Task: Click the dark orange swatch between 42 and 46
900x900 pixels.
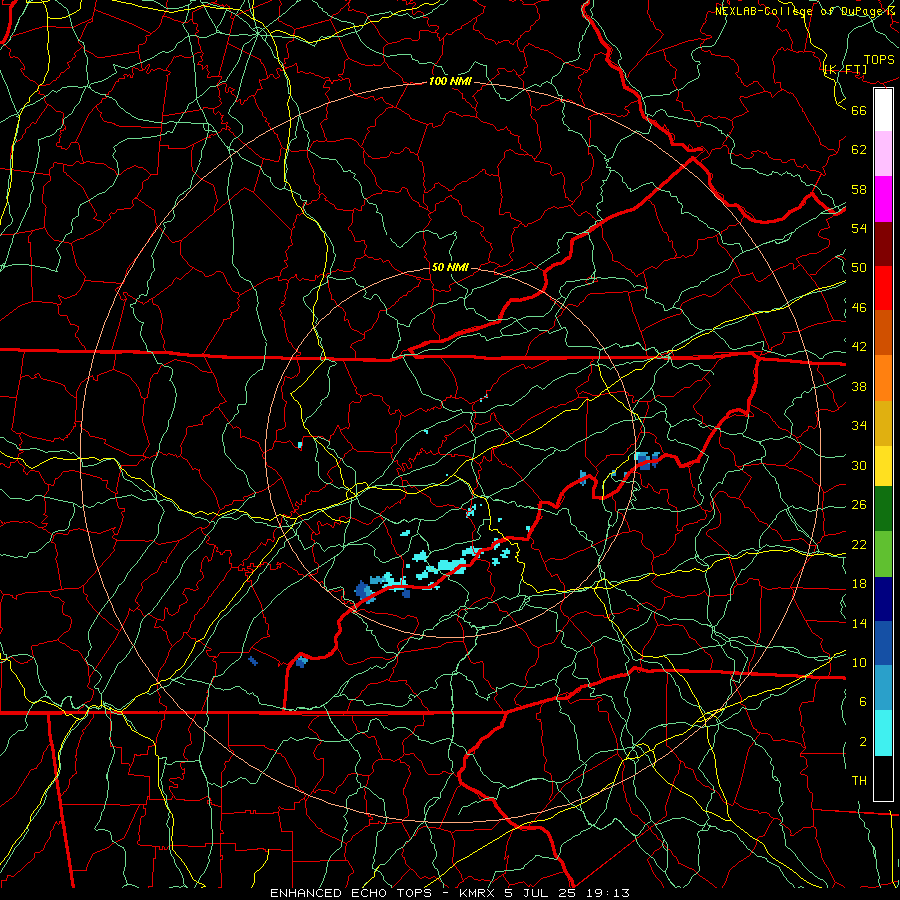Action: coord(883,333)
